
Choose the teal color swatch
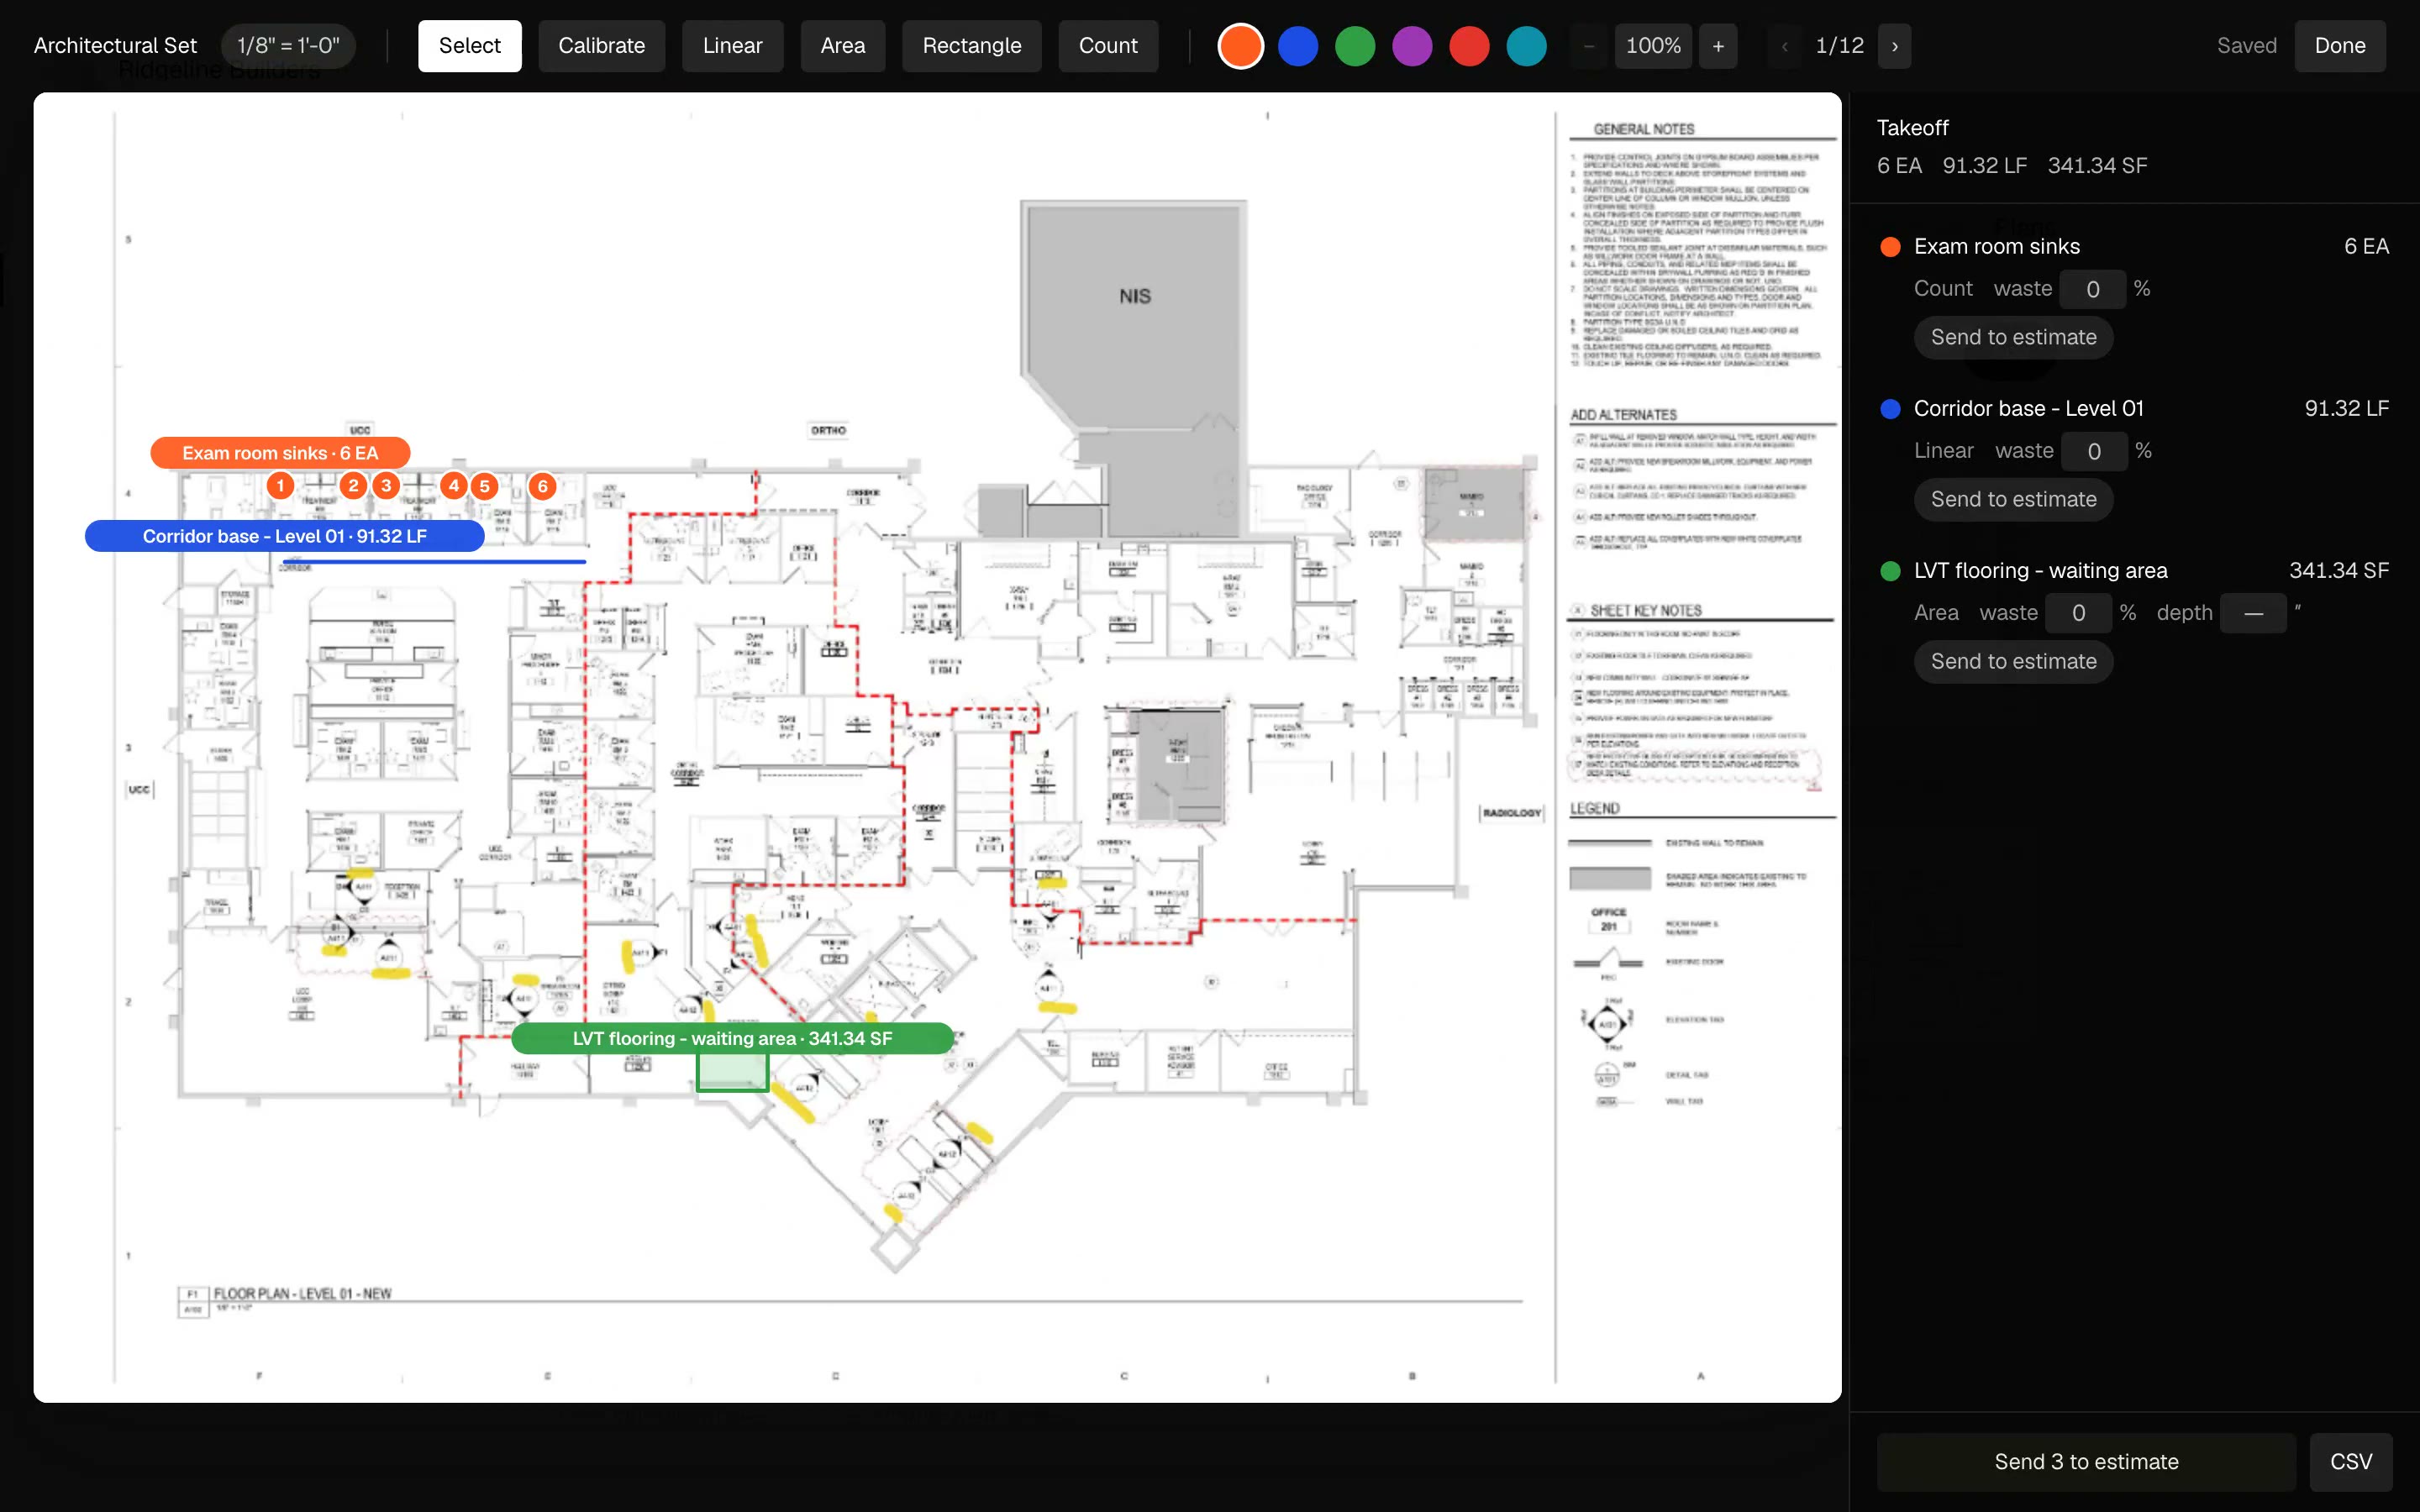(x=1526, y=46)
